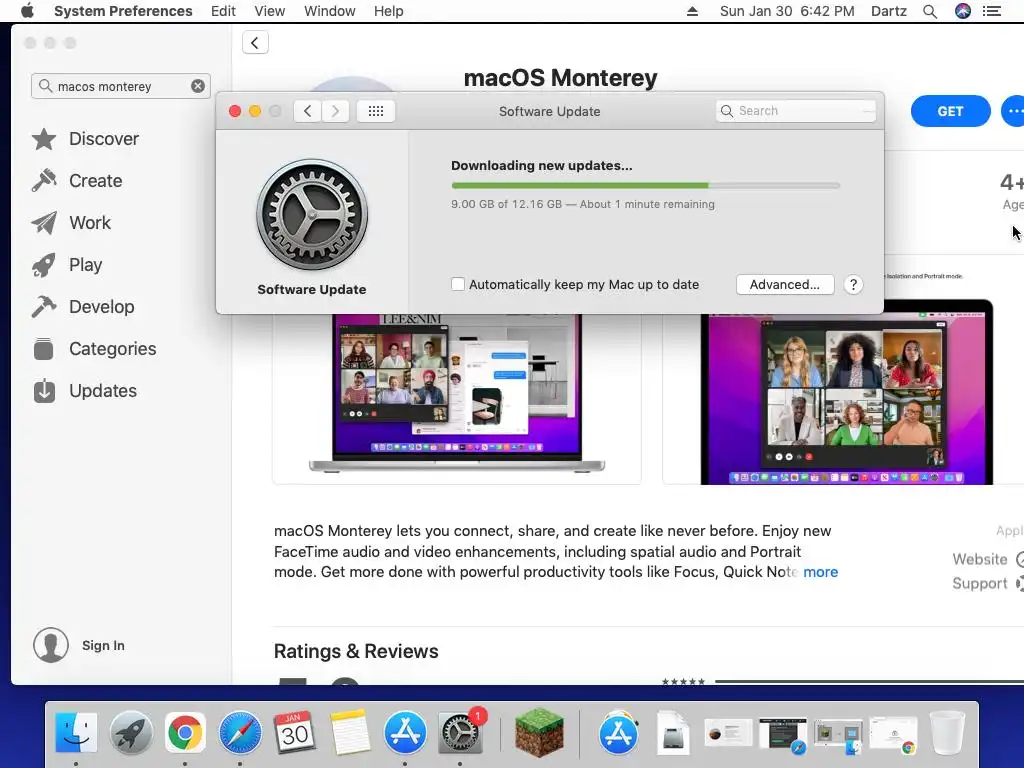Click the App Store search field
1024x768 pixels.
(x=121, y=86)
